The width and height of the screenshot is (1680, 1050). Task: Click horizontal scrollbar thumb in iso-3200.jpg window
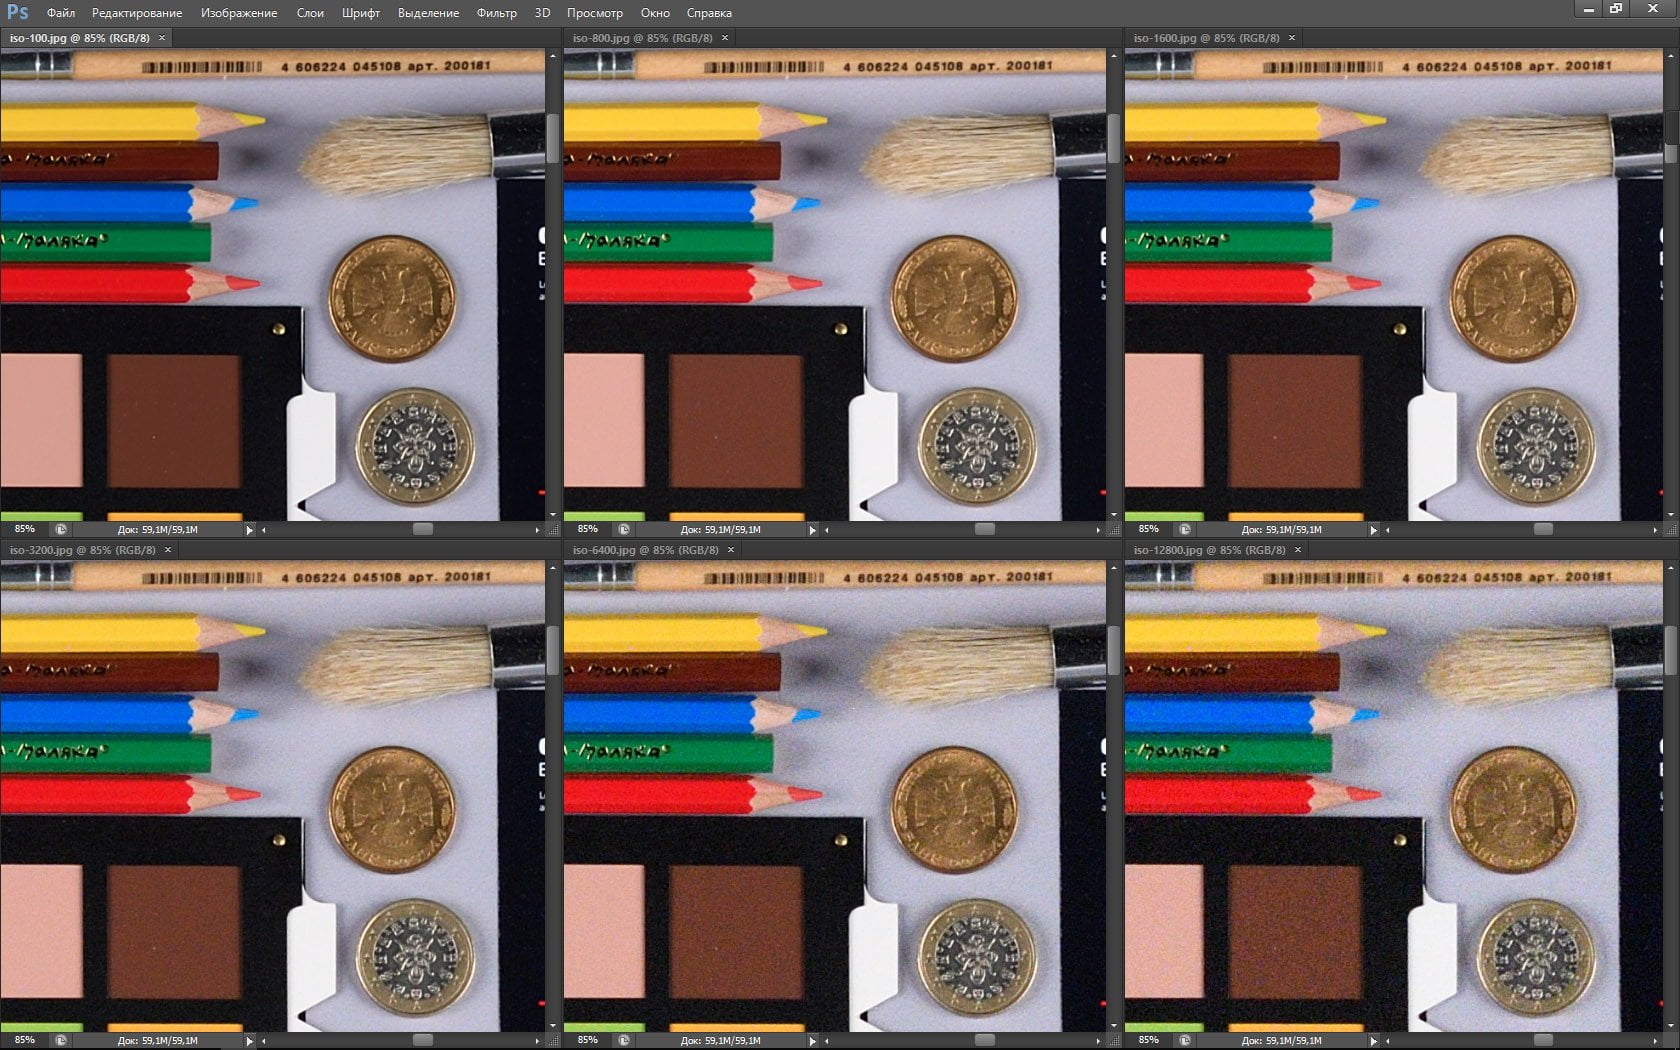click(x=423, y=1040)
